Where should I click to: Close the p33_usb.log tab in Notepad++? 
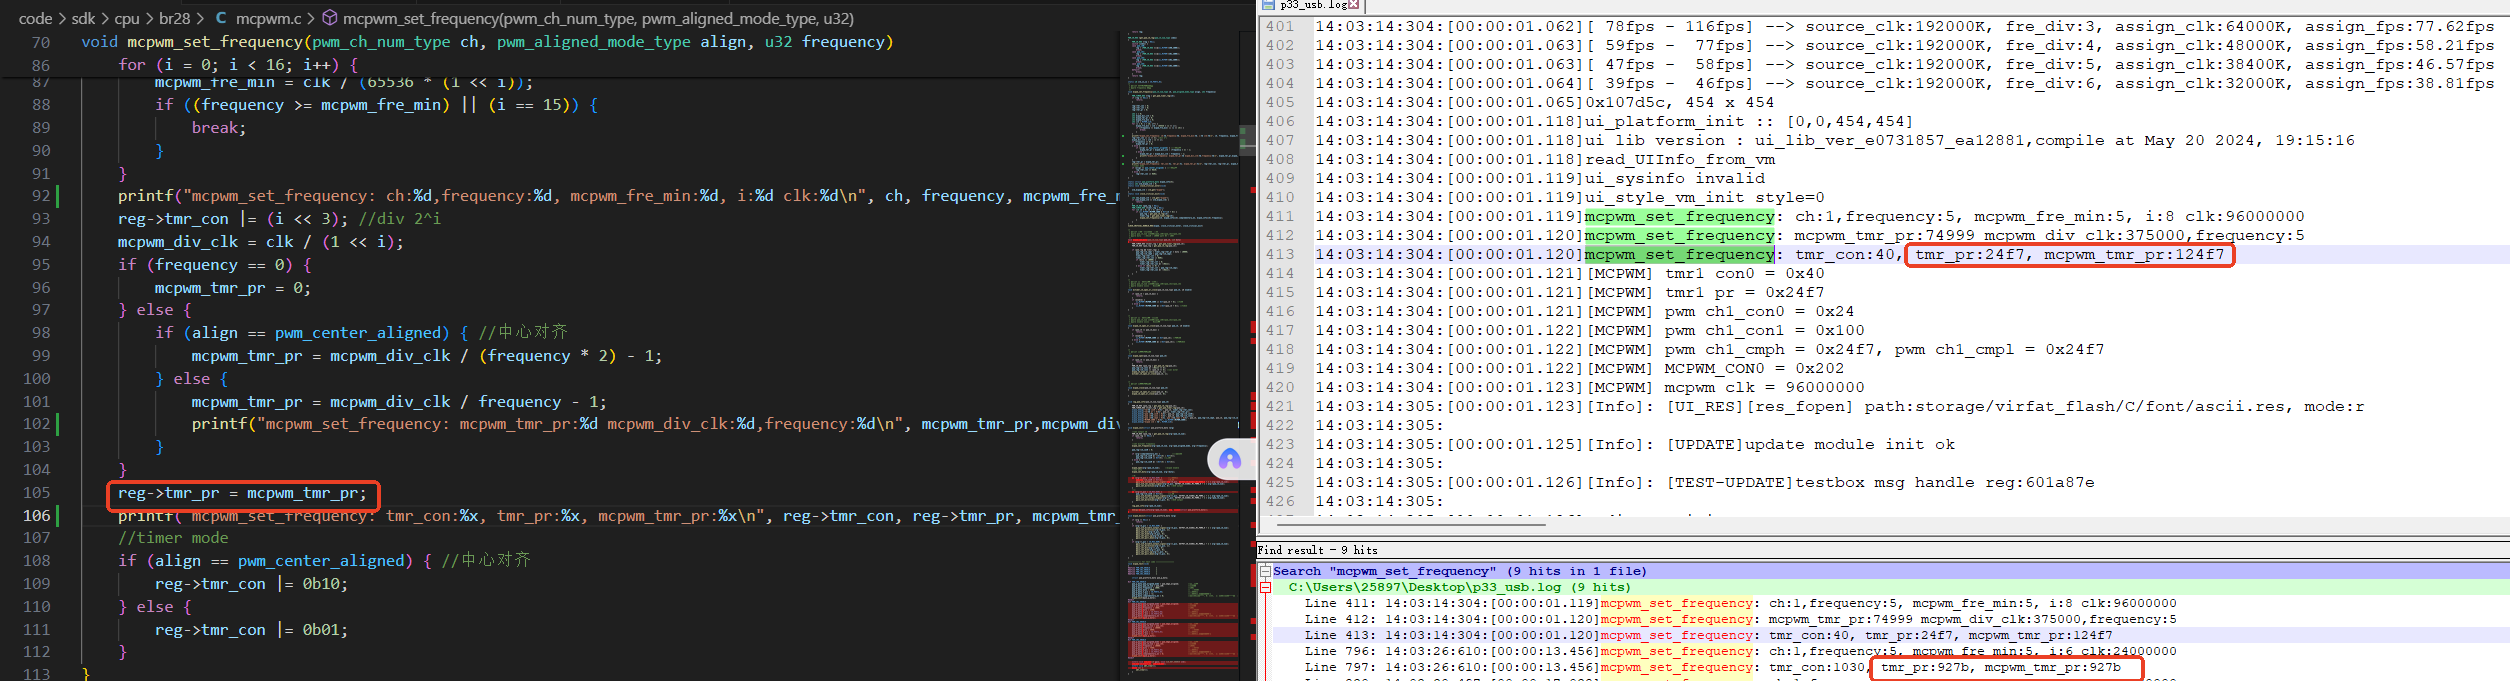click(x=1354, y=5)
